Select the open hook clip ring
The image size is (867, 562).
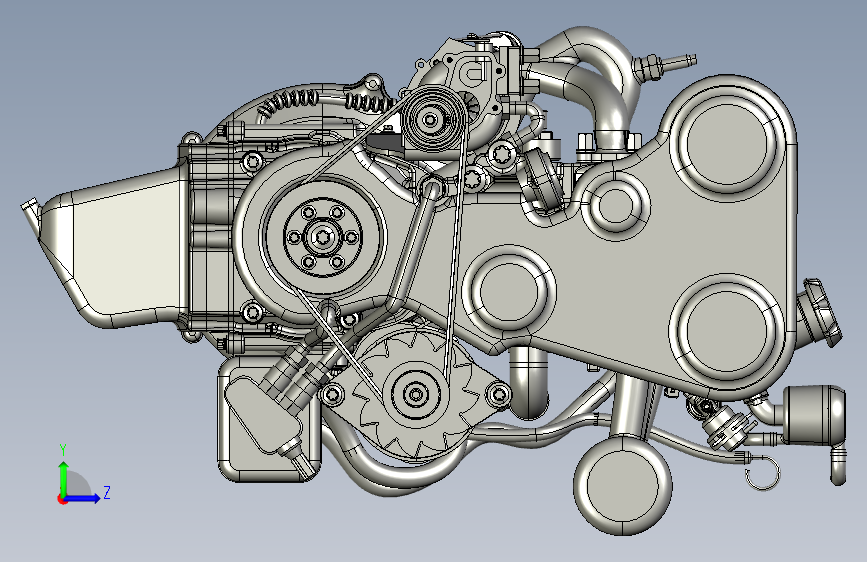click(x=762, y=472)
